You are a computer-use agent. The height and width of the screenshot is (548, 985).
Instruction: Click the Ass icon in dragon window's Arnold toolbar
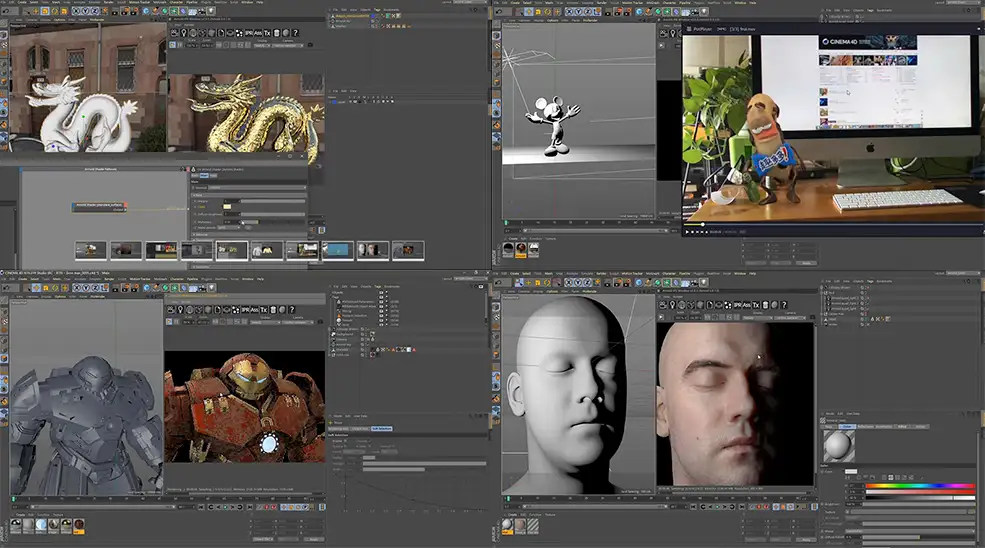pyautogui.click(x=258, y=33)
